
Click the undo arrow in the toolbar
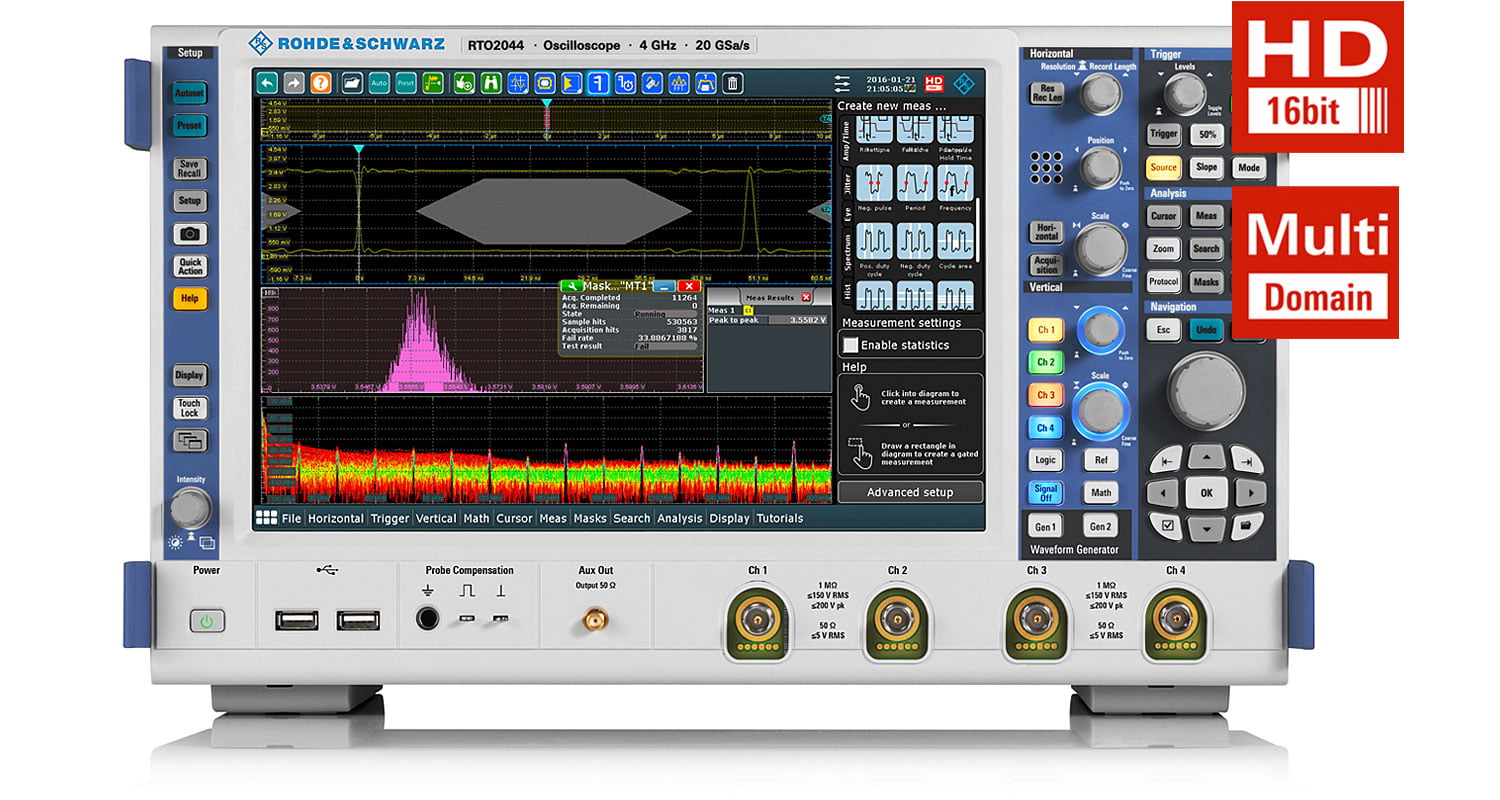(267, 83)
